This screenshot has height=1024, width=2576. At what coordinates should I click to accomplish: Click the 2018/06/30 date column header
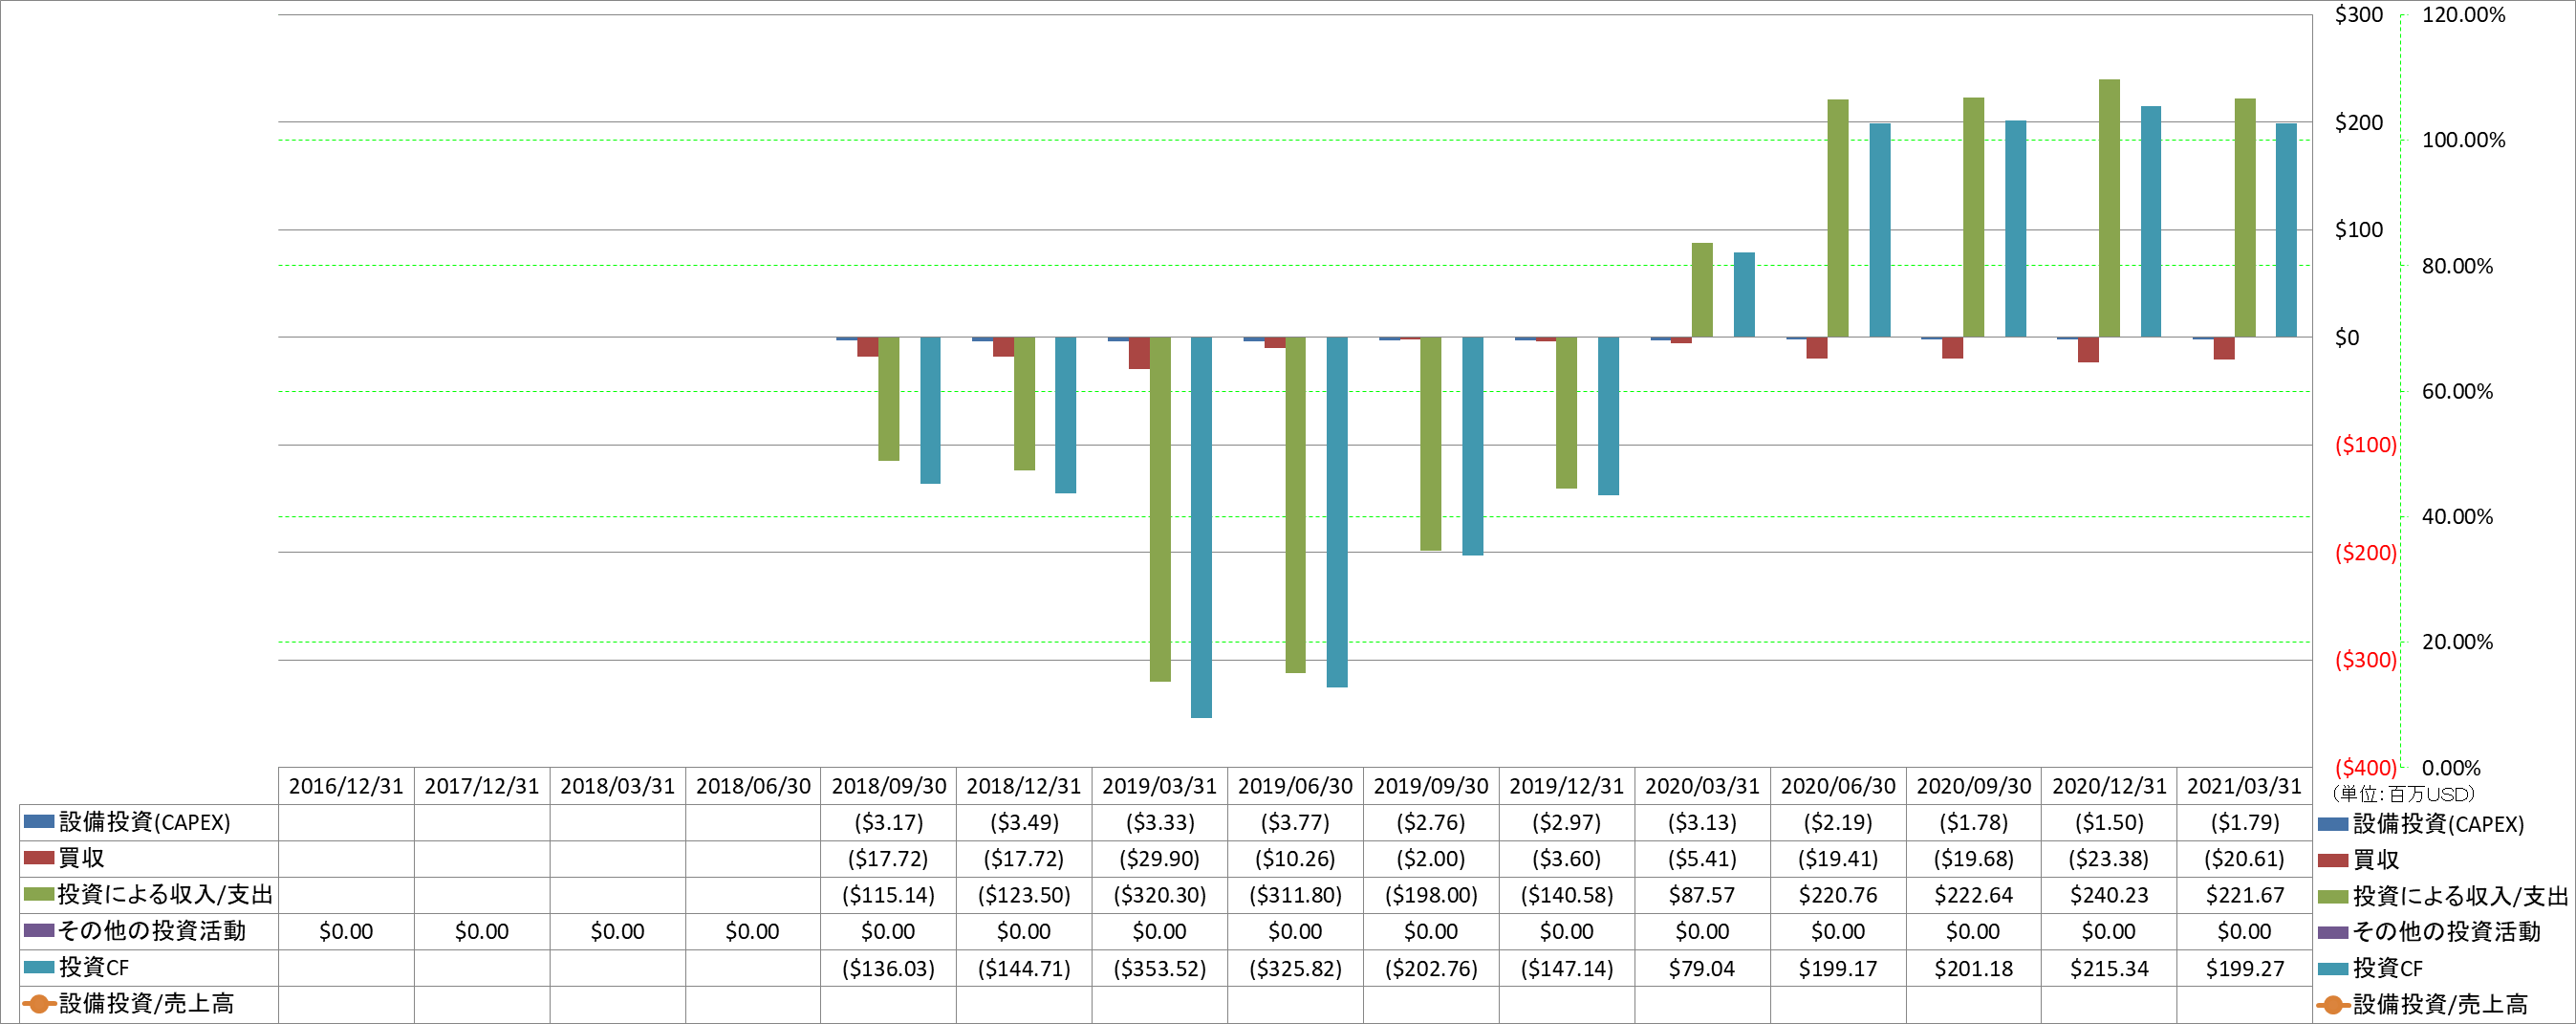pyautogui.click(x=753, y=786)
